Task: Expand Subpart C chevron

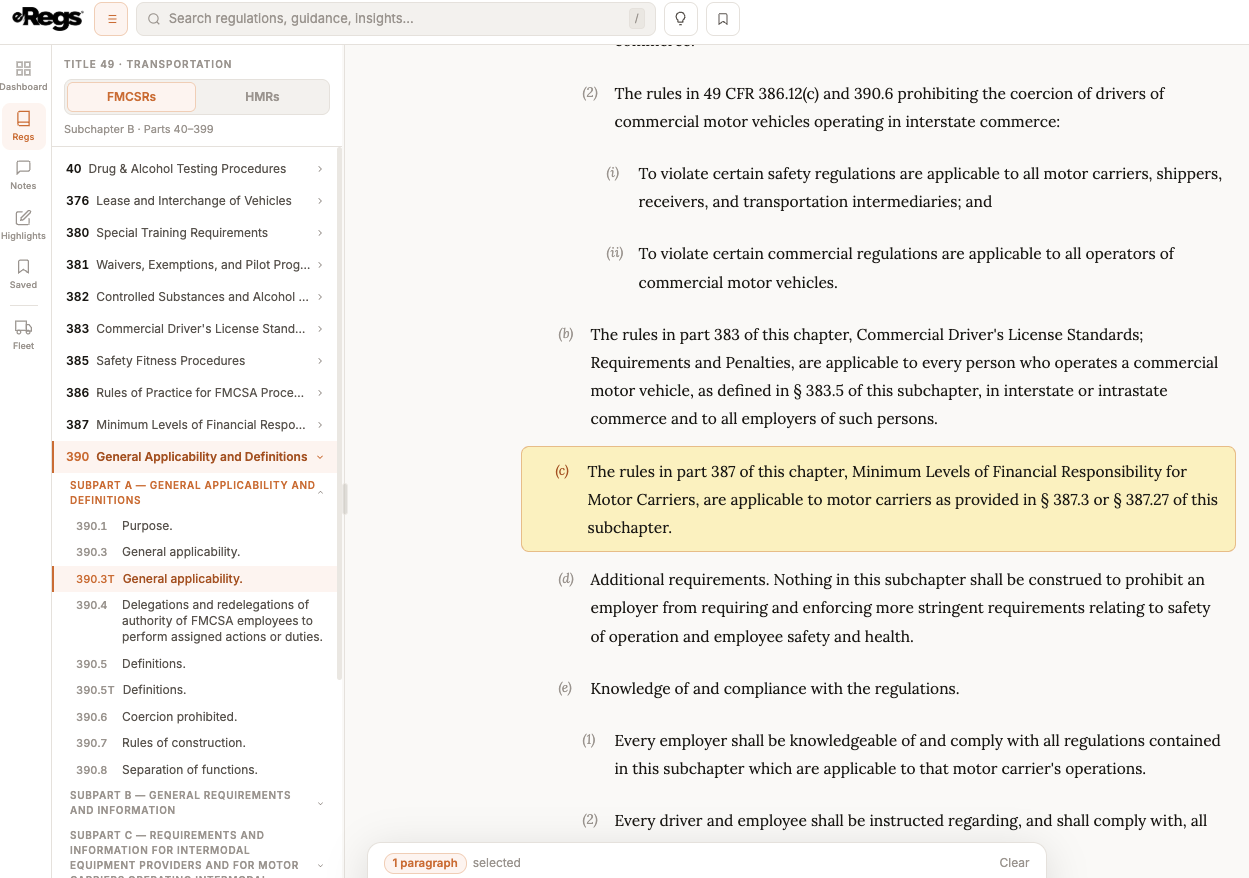Action: pyautogui.click(x=321, y=865)
